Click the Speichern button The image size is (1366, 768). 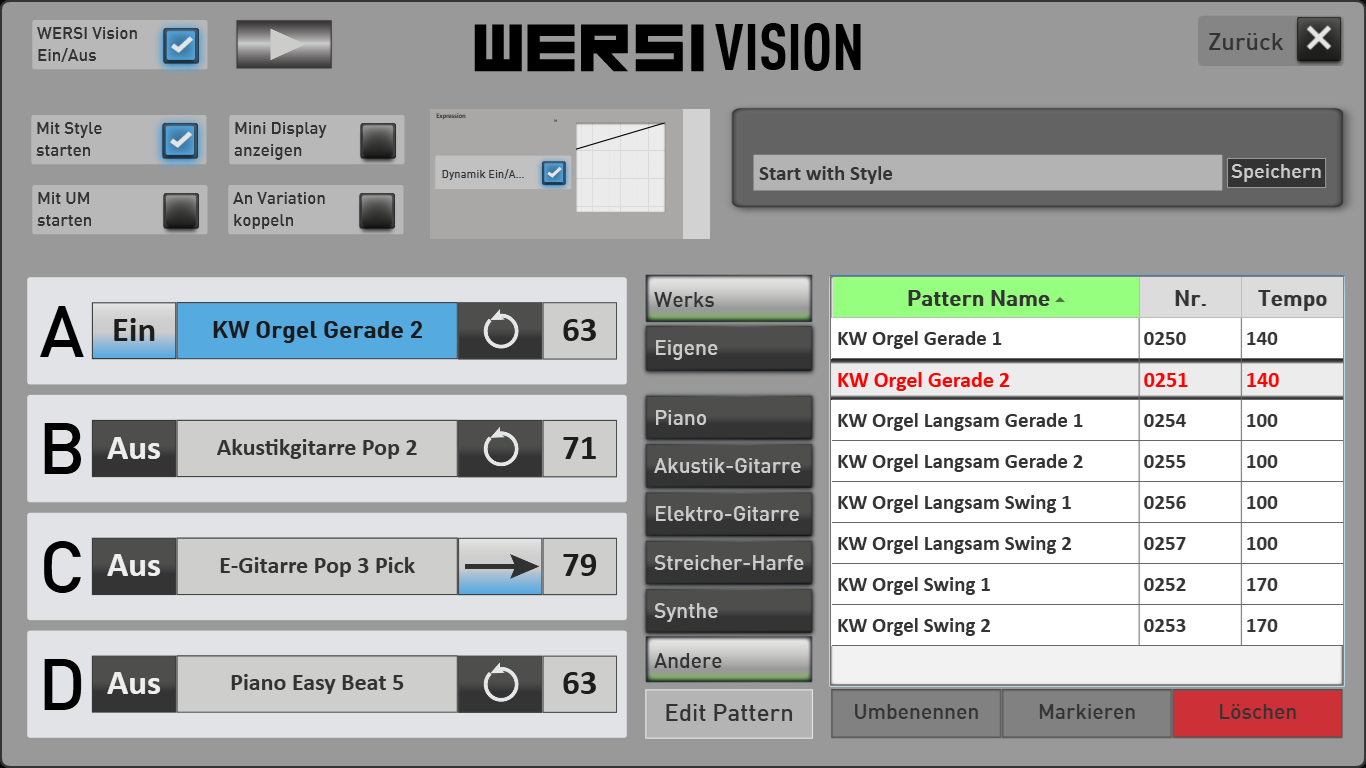point(1276,172)
